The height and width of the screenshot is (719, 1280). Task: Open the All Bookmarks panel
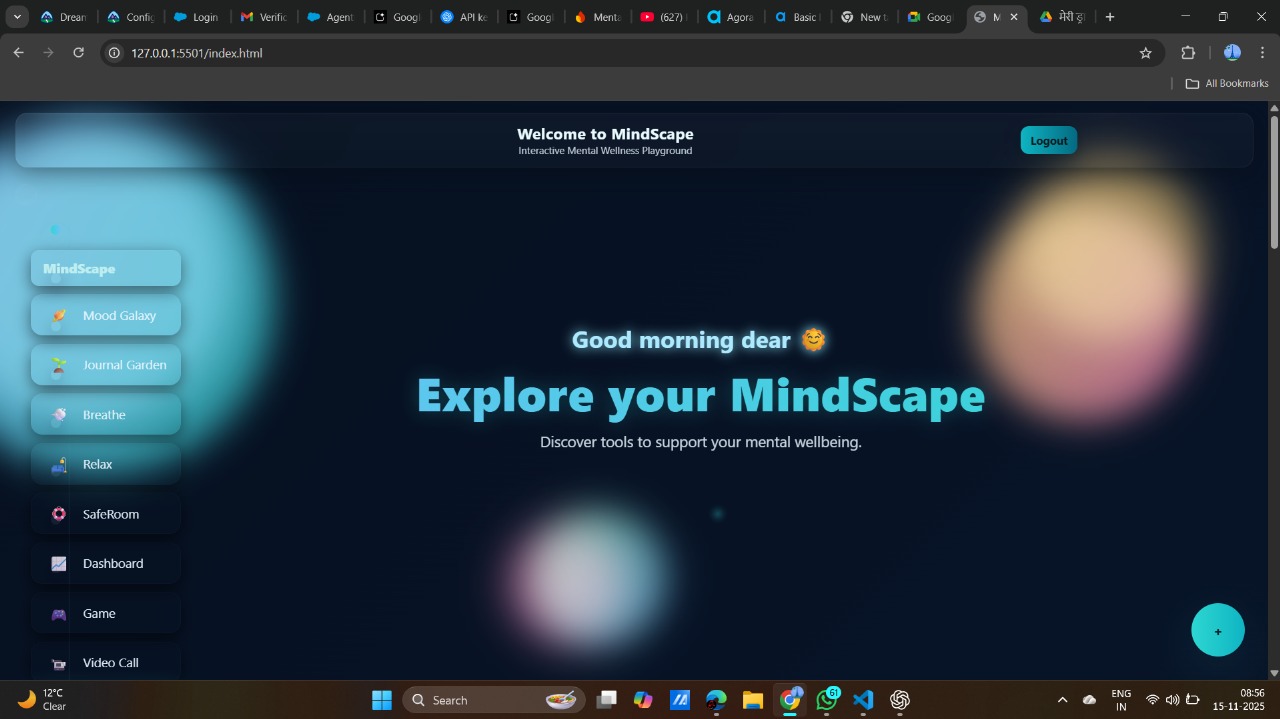[x=1227, y=83]
